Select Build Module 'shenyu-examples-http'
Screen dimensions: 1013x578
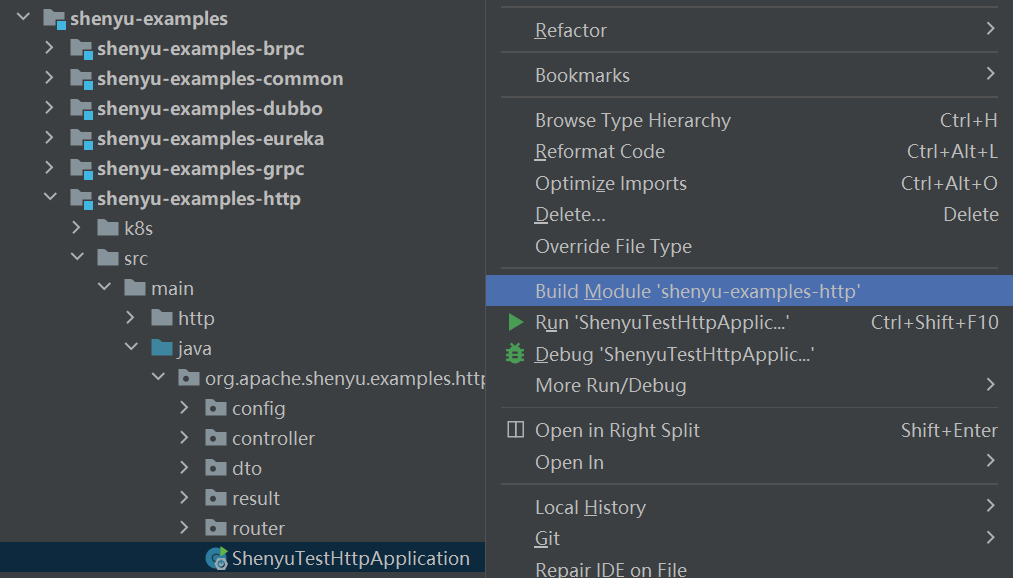tap(697, 291)
